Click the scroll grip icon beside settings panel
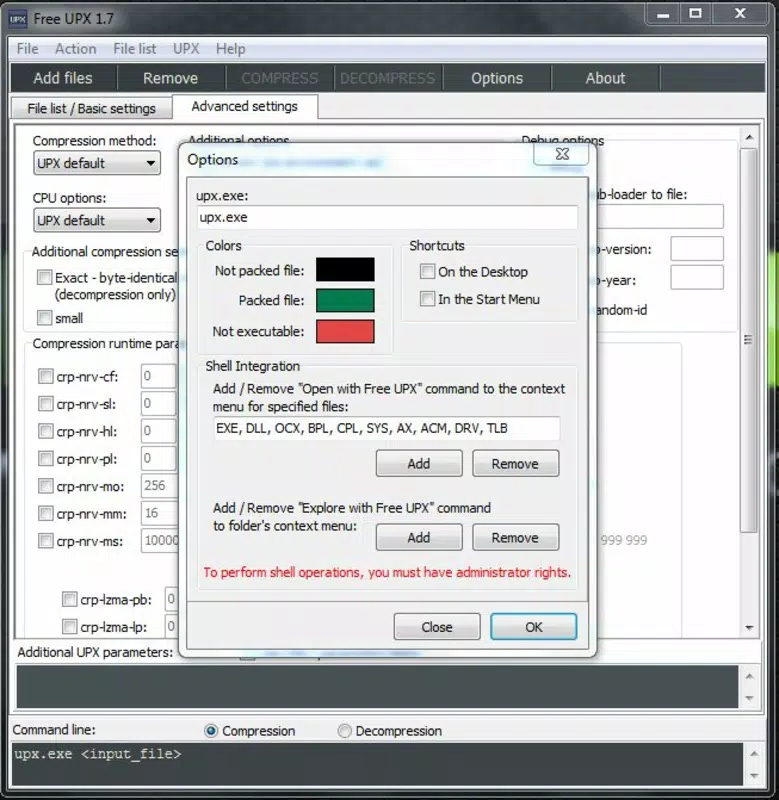The image size is (779, 800). (x=748, y=340)
